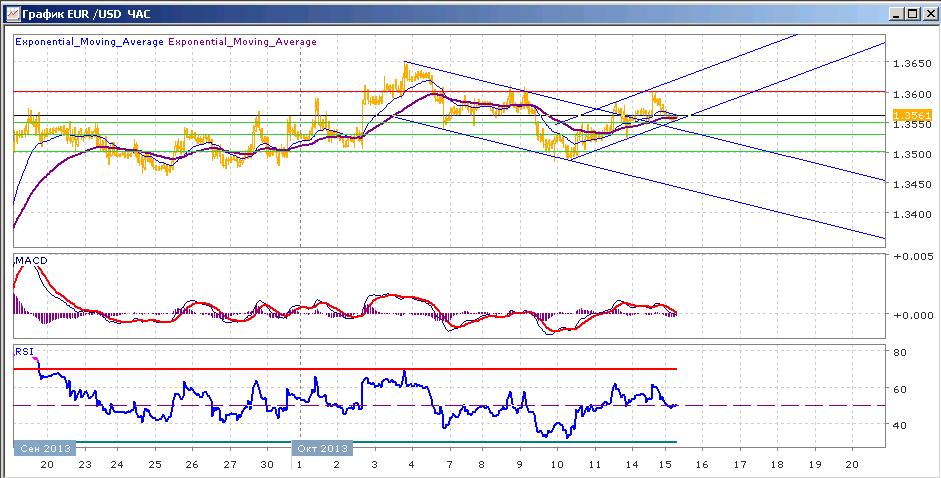Click the date label 26 on time axis
The width and height of the screenshot is (941, 478).
191,465
